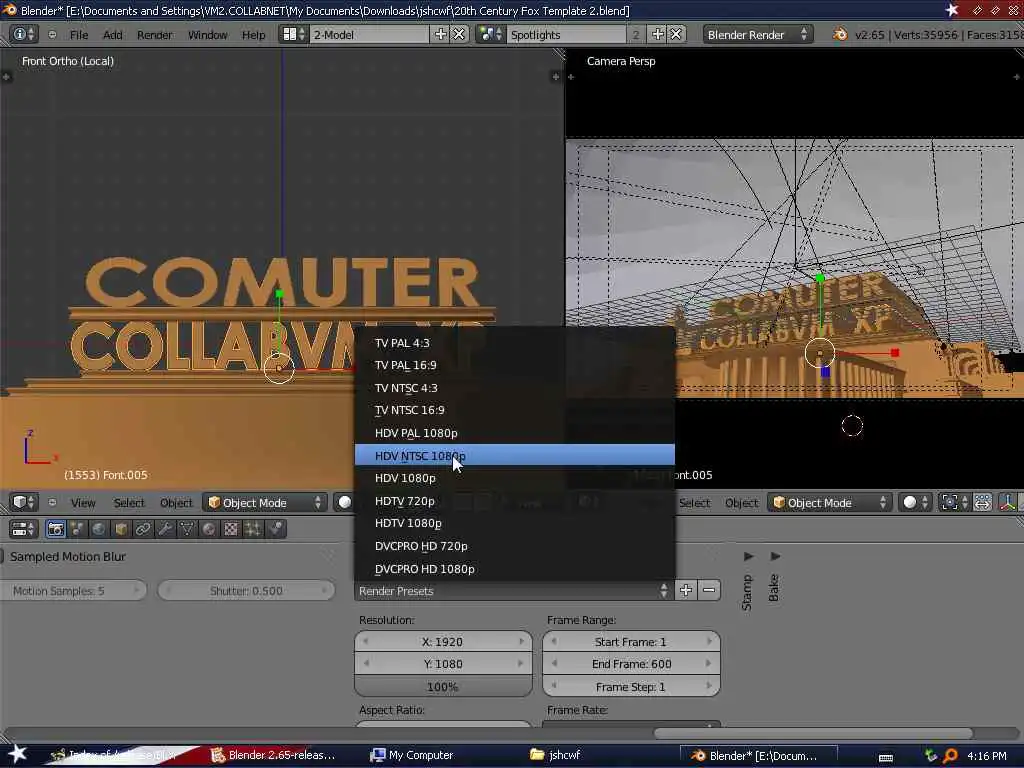Select the Scene properties tab icon

tap(77, 529)
